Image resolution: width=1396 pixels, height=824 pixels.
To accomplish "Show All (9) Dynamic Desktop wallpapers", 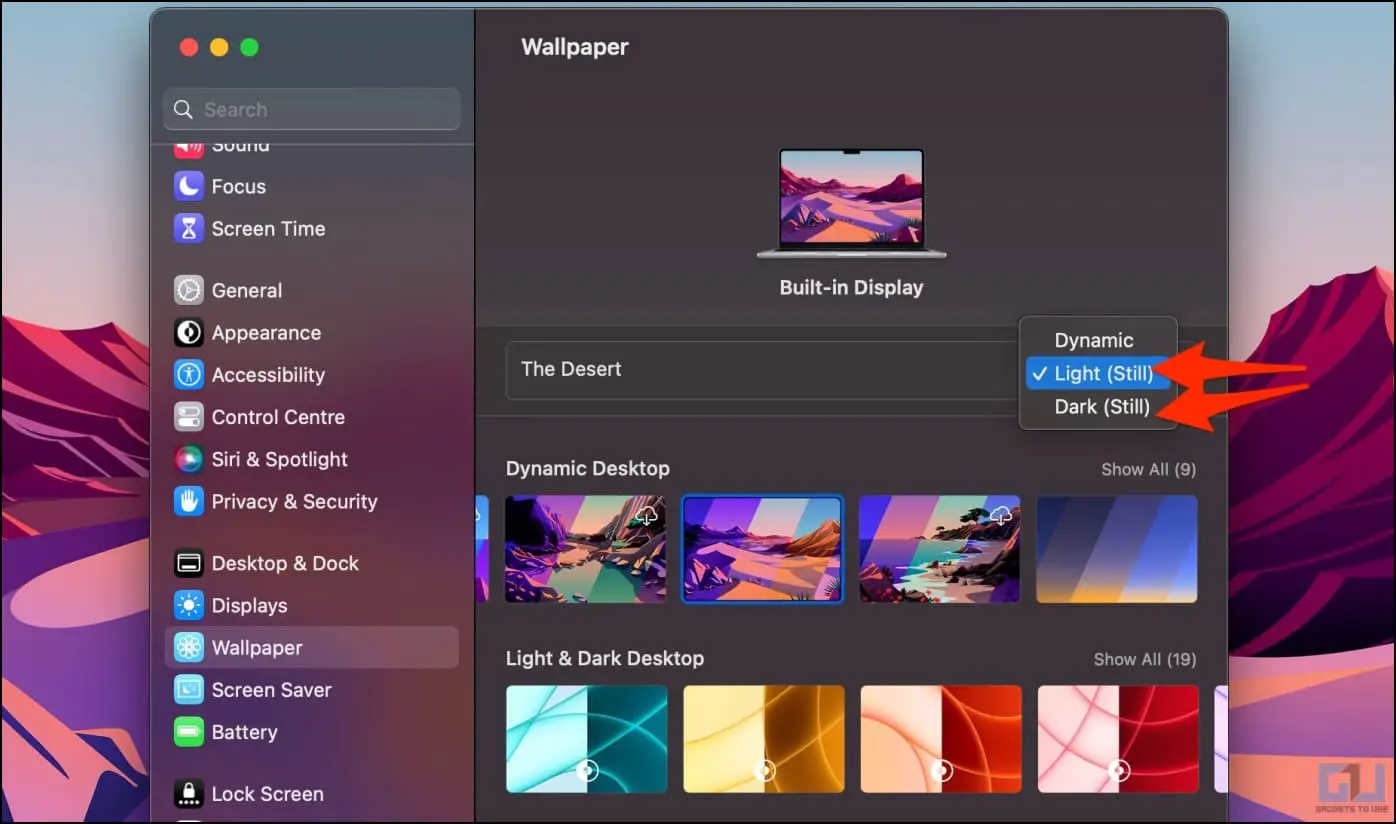I will (x=1148, y=469).
